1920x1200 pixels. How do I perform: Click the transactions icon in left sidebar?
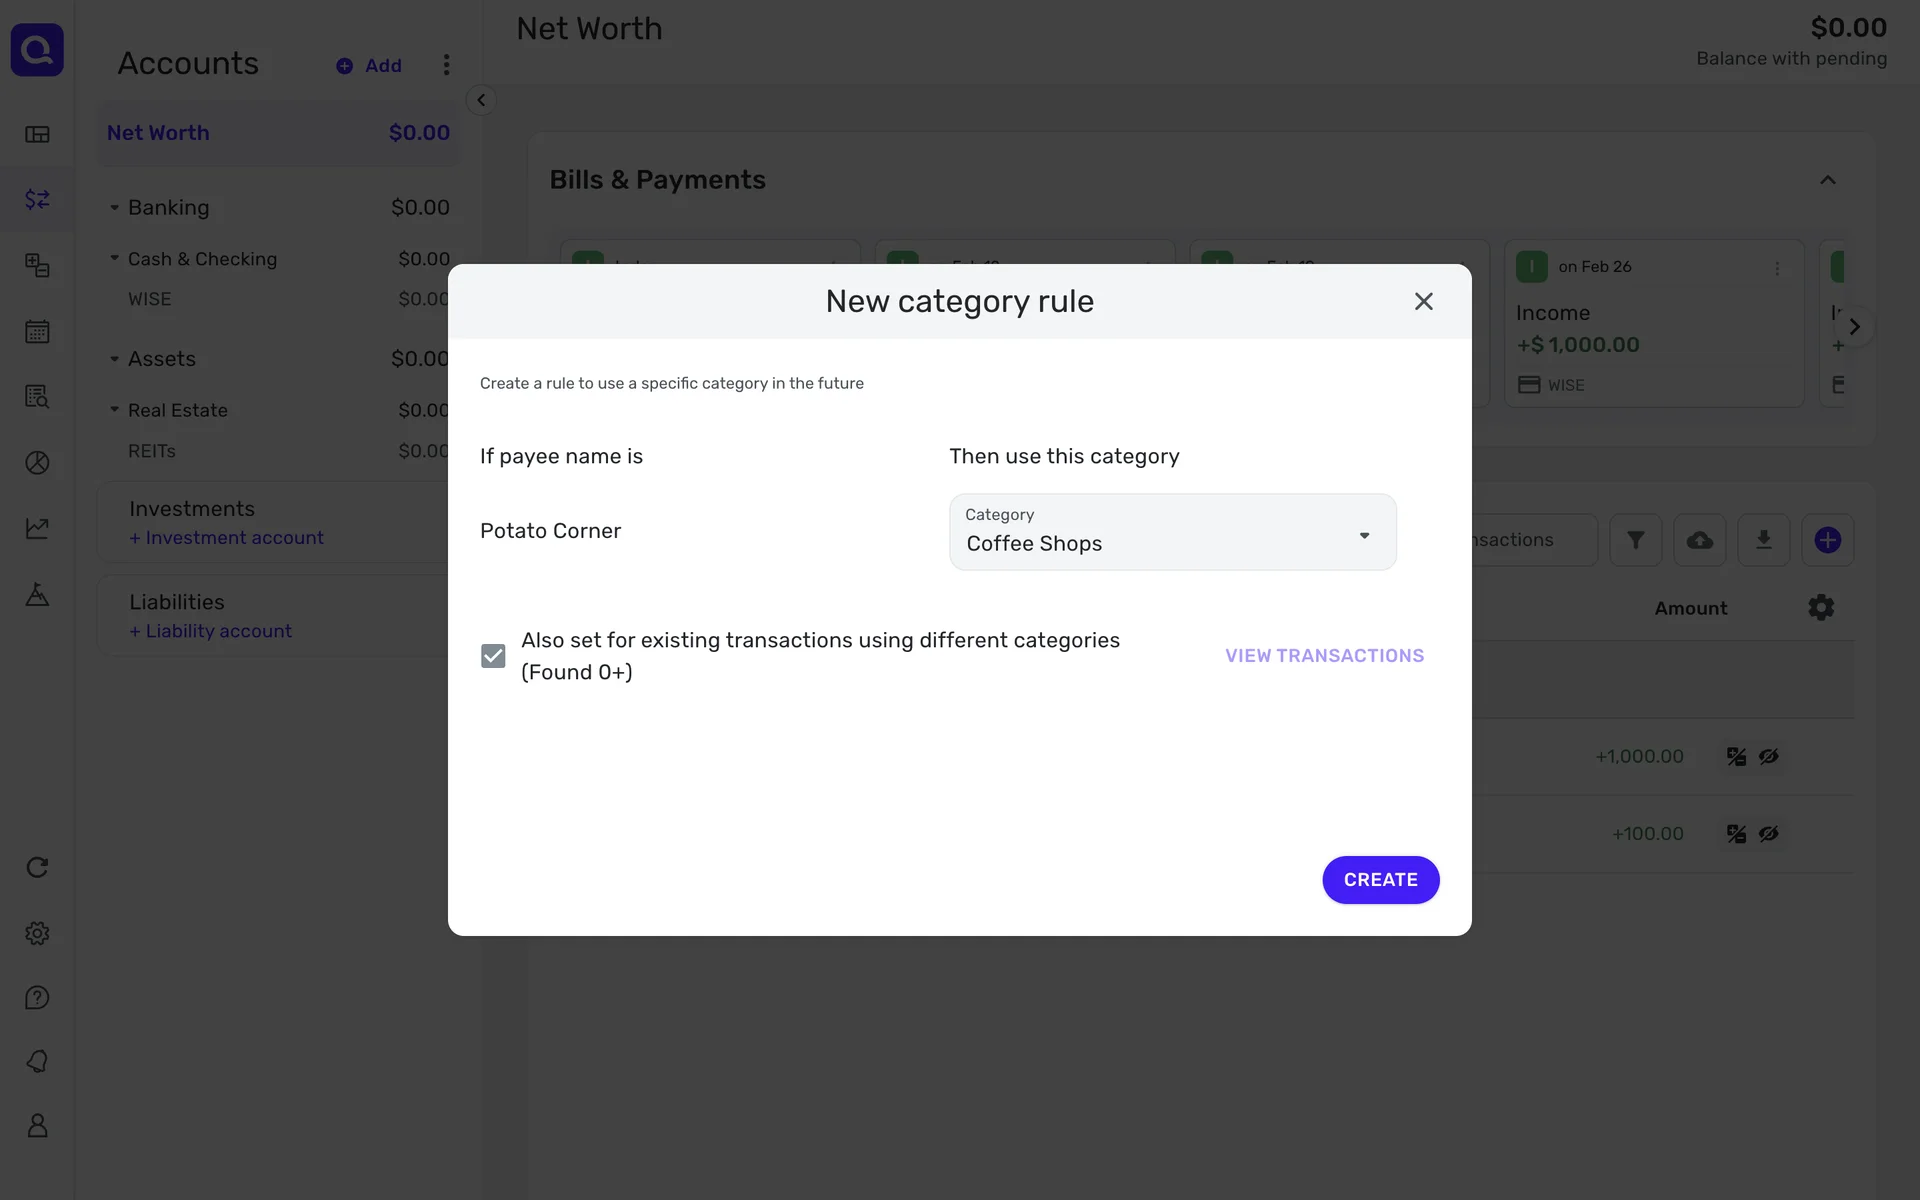click(37, 200)
